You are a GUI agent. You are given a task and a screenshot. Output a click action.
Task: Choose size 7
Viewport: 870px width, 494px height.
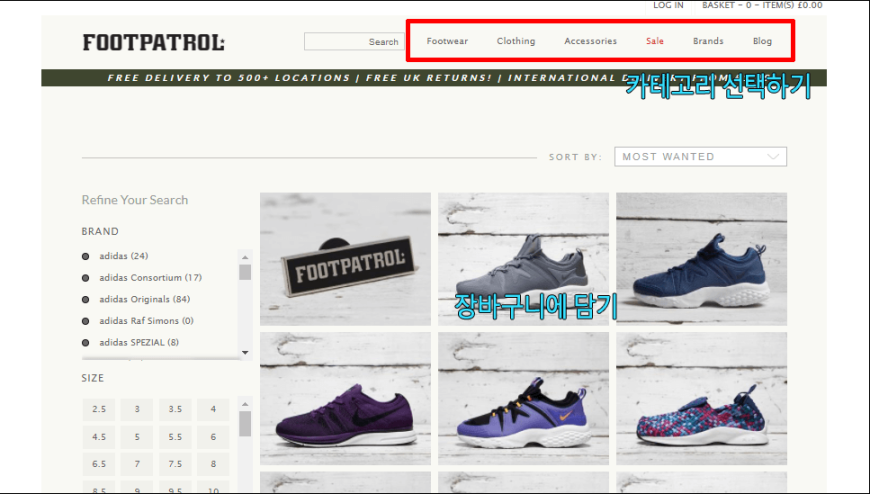point(137,464)
